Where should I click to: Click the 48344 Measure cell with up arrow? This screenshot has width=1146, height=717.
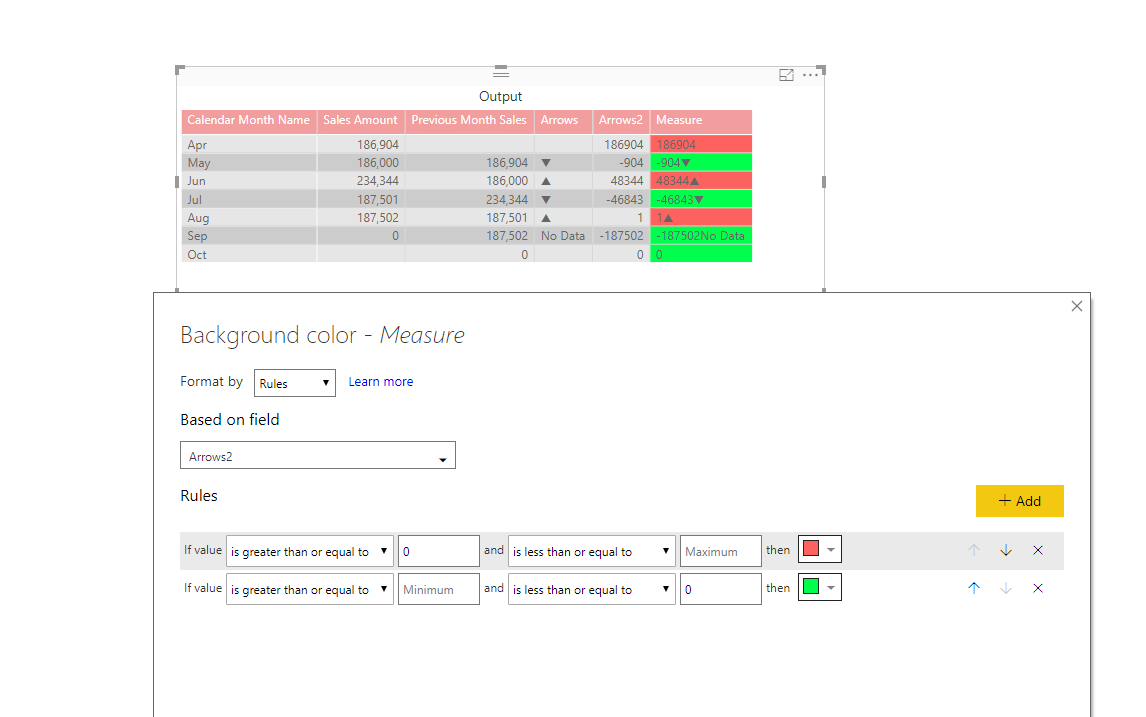[x=701, y=181]
